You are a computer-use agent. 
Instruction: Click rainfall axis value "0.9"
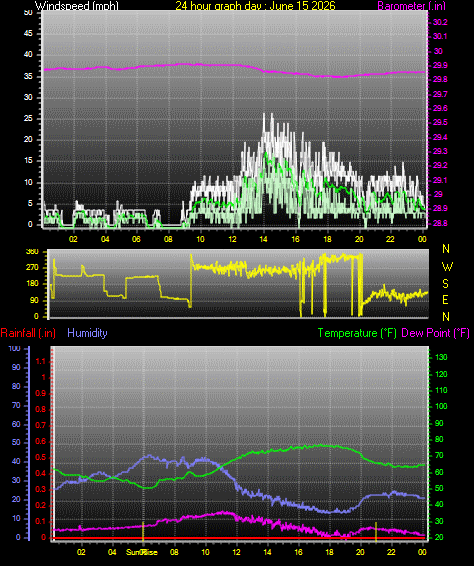41,393
